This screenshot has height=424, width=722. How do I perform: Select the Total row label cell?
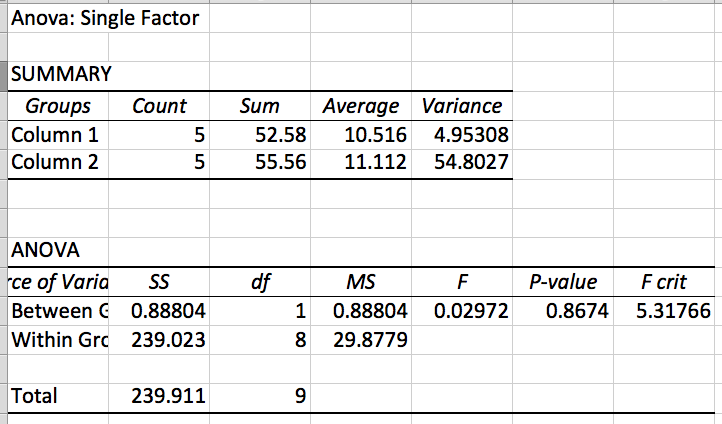(x=33, y=396)
